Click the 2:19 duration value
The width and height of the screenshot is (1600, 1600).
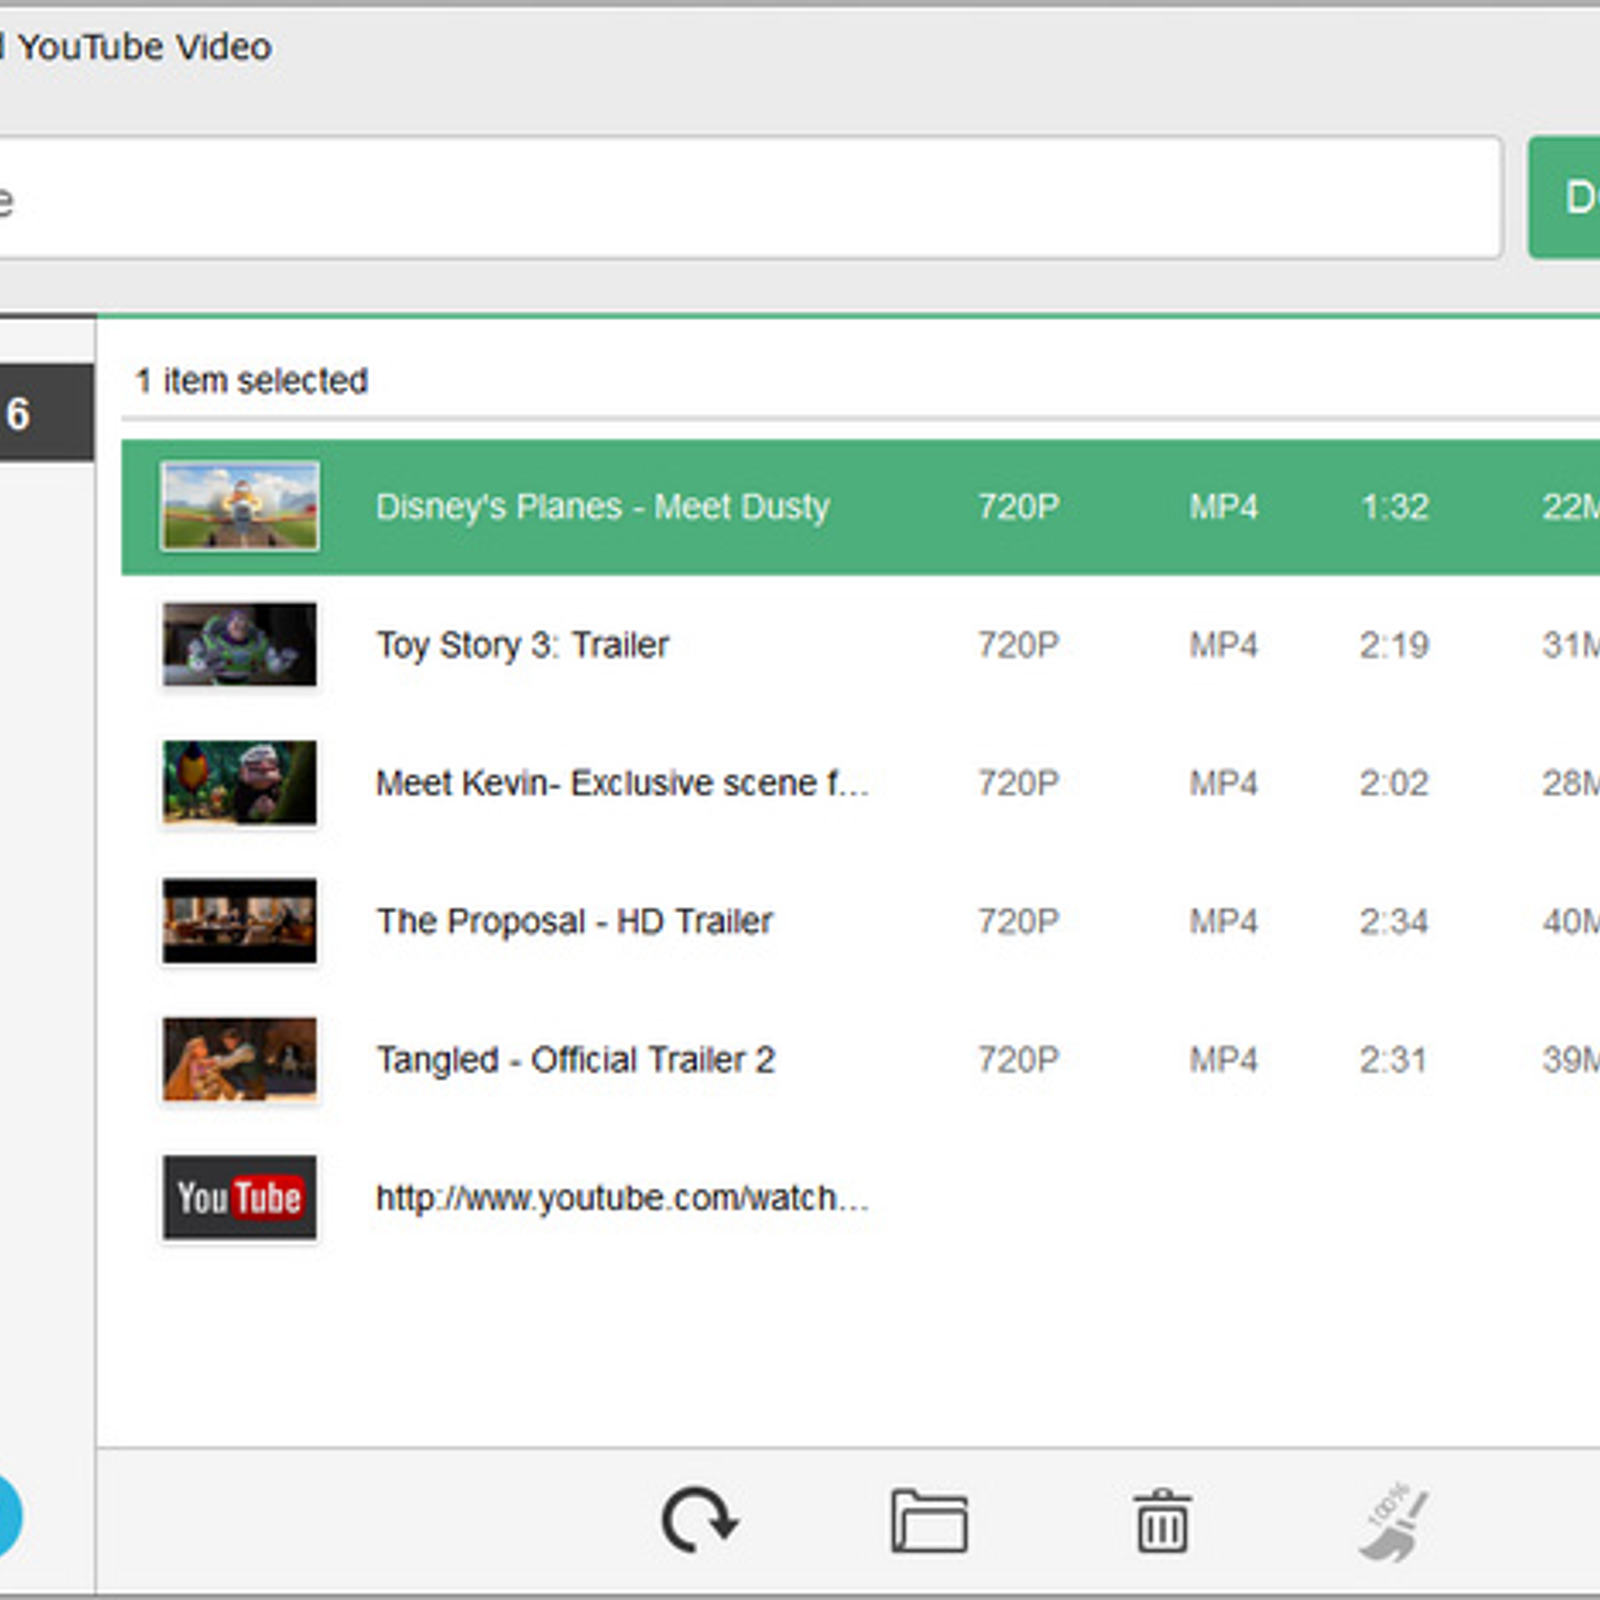click(1394, 645)
